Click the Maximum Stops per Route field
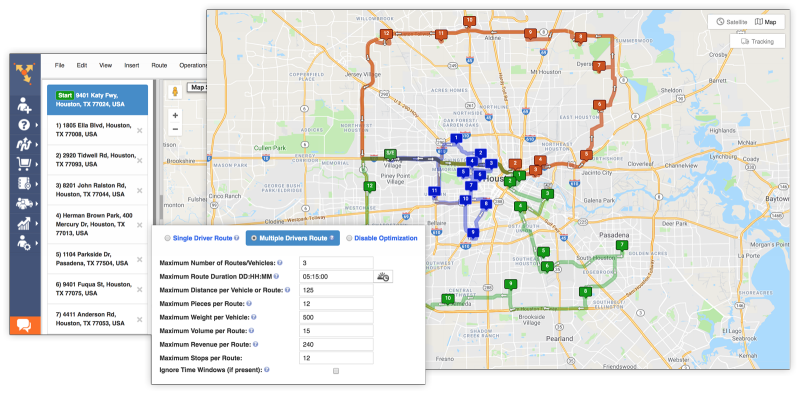Image resolution: width=800 pixels, height=398 pixels. pyautogui.click(x=336, y=358)
